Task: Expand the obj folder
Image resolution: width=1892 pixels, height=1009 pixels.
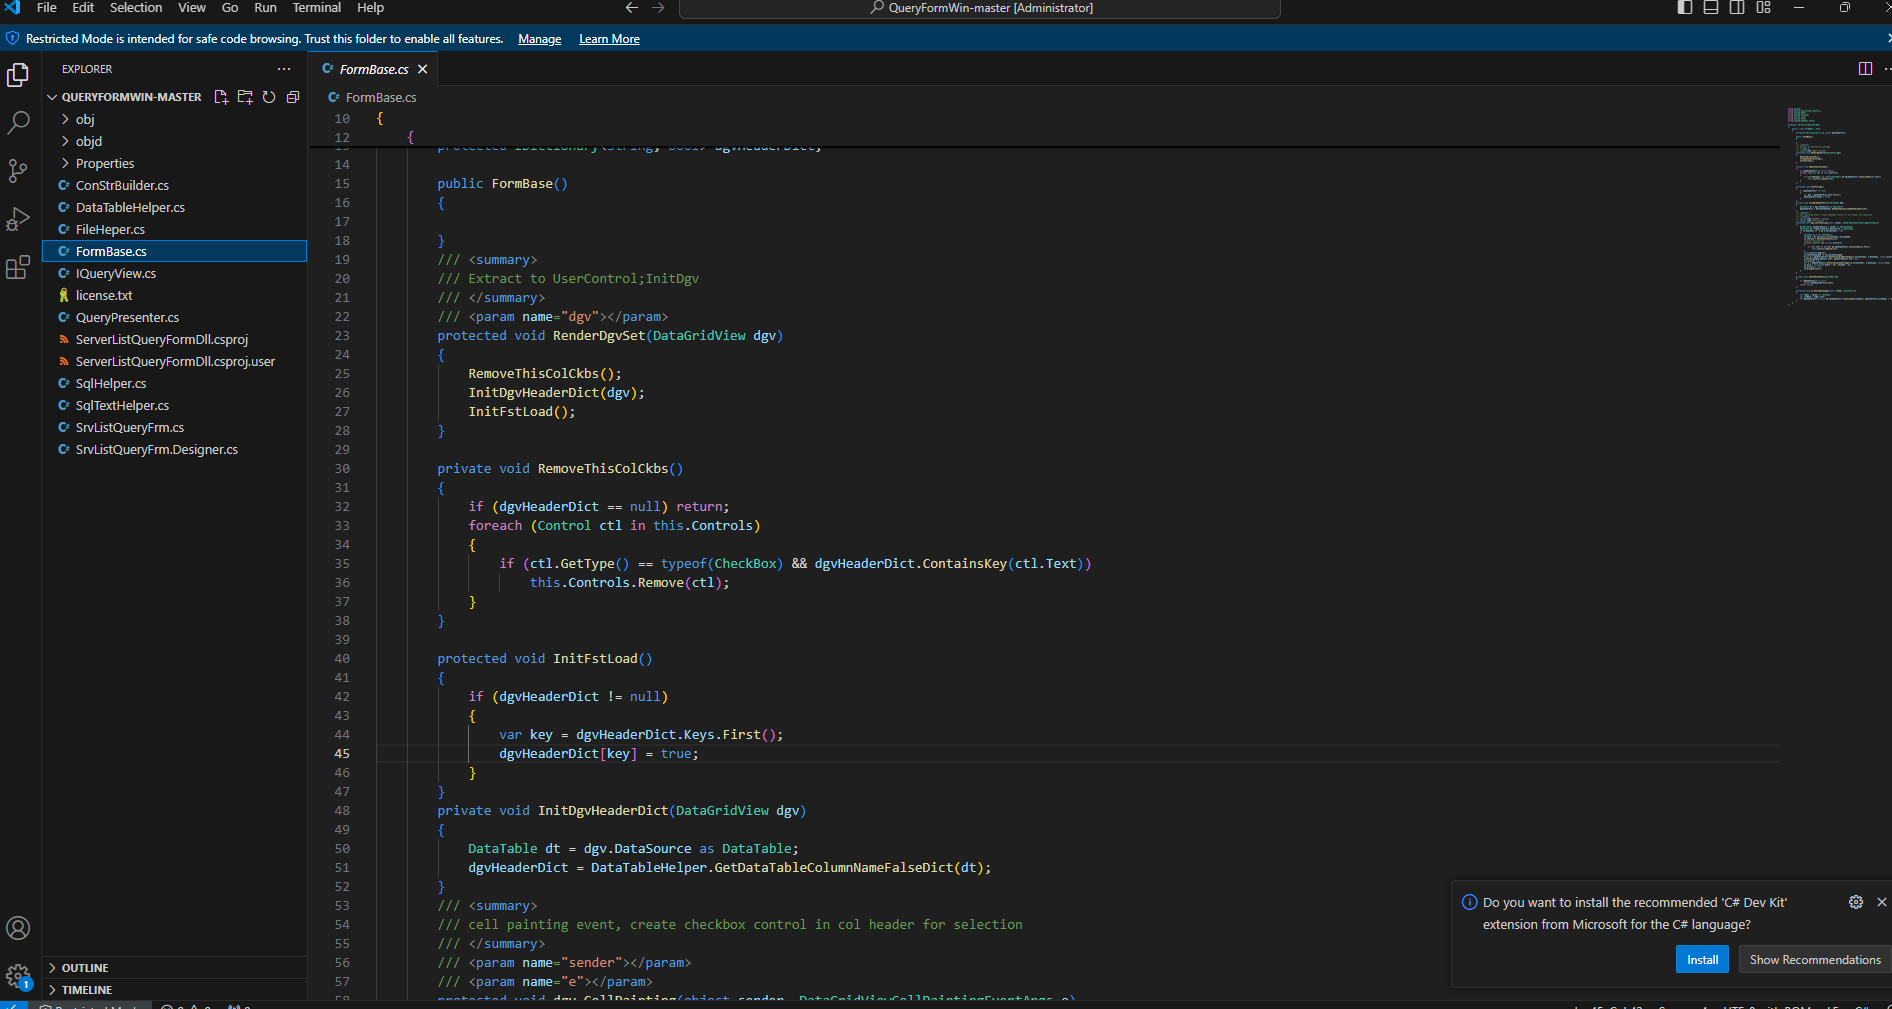Action: (x=85, y=119)
